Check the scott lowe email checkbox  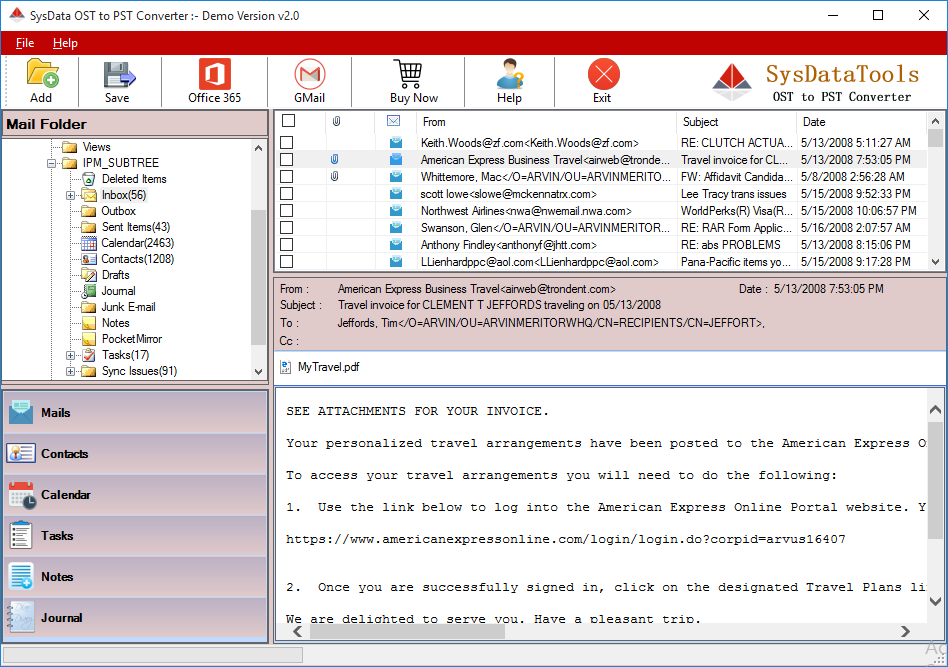[x=287, y=194]
